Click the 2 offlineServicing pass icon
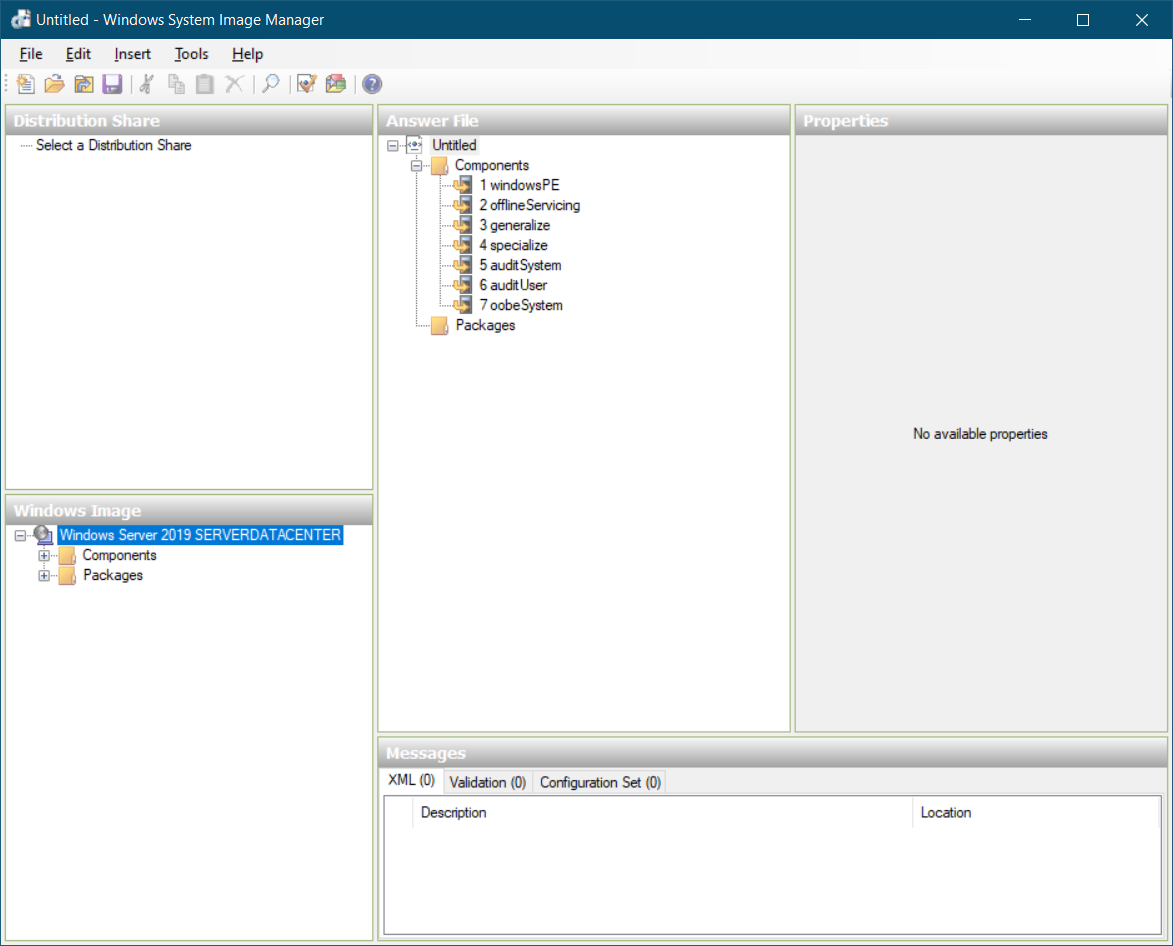The height and width of the screenshot is (946, 1173). pos(463,205)
